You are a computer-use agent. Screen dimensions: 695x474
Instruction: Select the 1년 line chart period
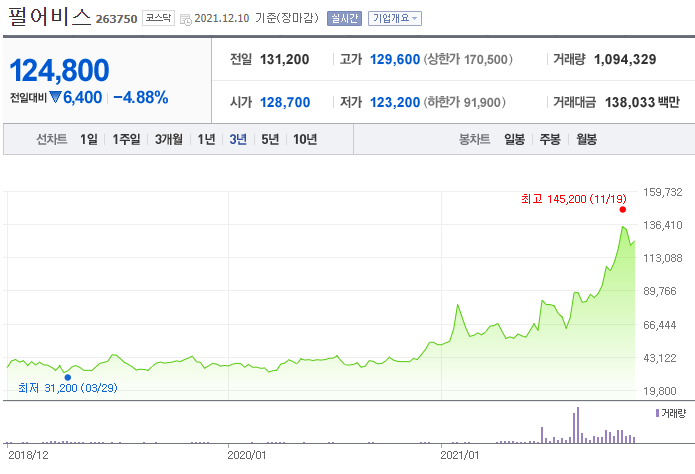click(x=206, y=139)
